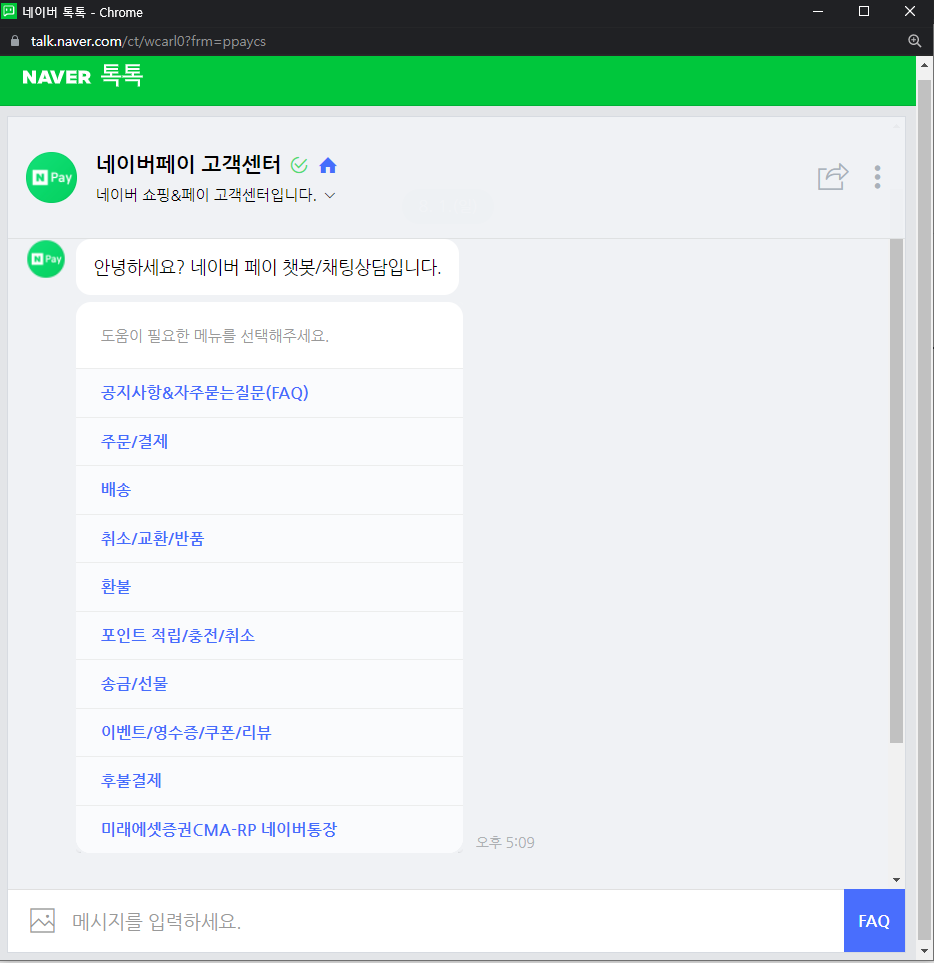This screenshot has width=934, height=963.
Task: Expand the 고객센터 description chevron
Action: pos(330,195)
